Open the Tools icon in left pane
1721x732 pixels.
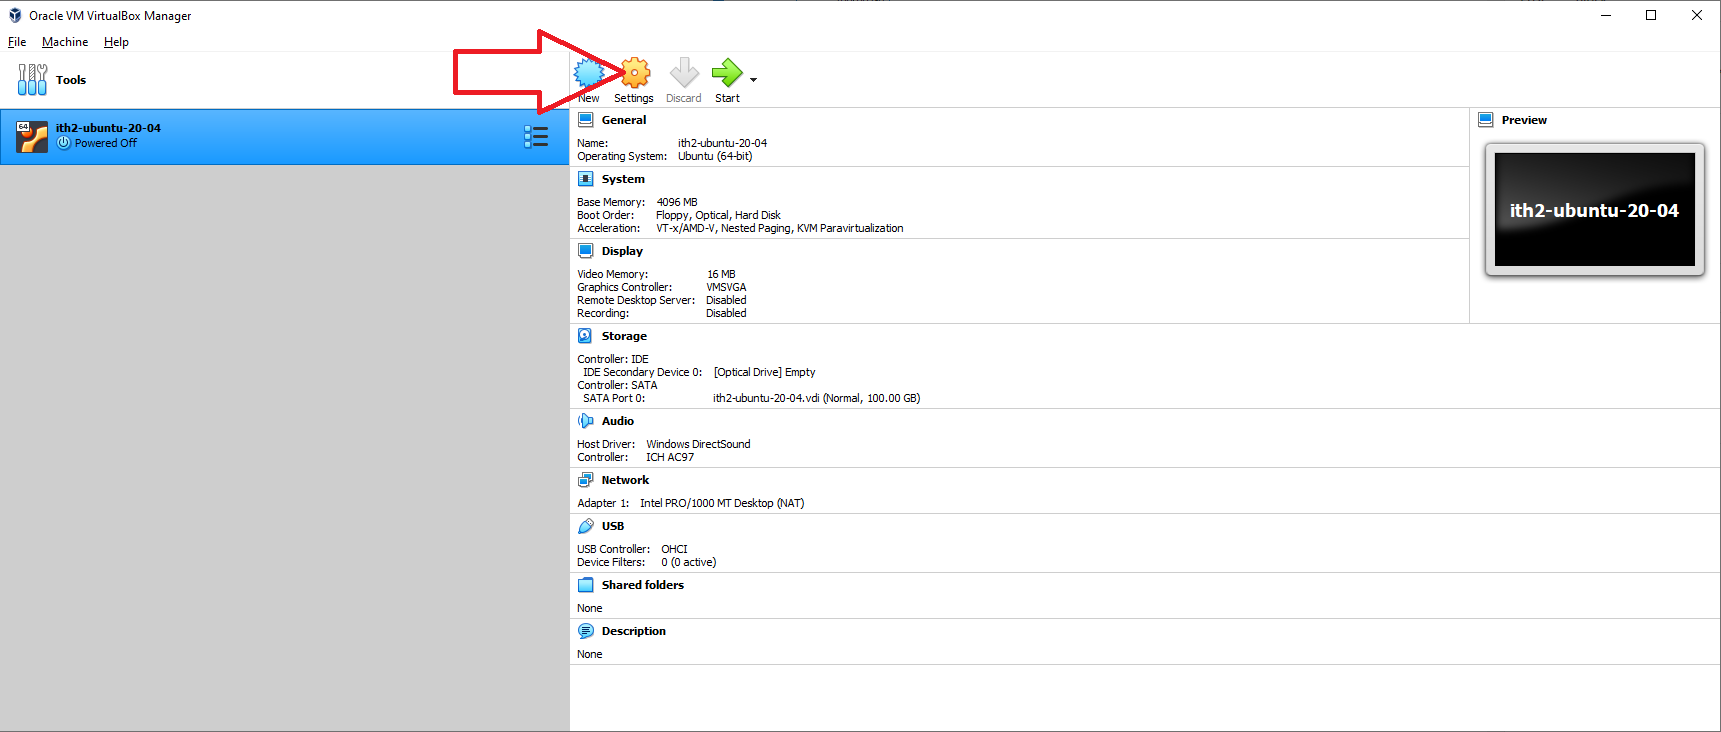tap(32, 79)
